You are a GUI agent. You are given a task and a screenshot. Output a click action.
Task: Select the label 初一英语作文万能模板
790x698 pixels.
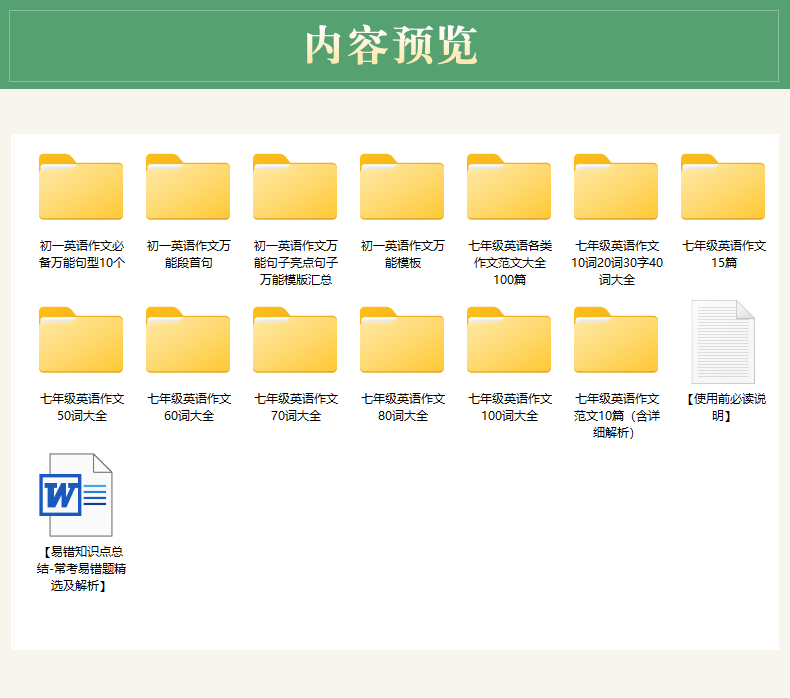point(403,254)
